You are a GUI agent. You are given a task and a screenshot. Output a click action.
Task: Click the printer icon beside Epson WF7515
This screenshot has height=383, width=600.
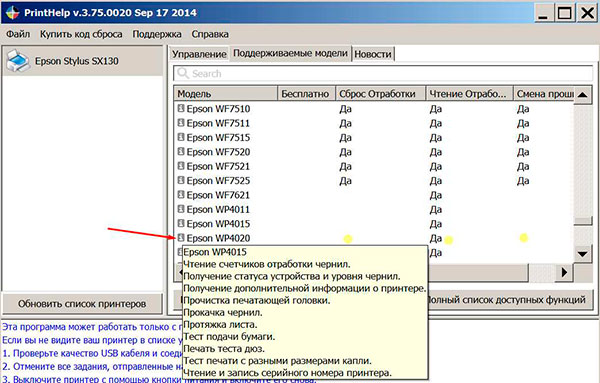pos(181,137)
